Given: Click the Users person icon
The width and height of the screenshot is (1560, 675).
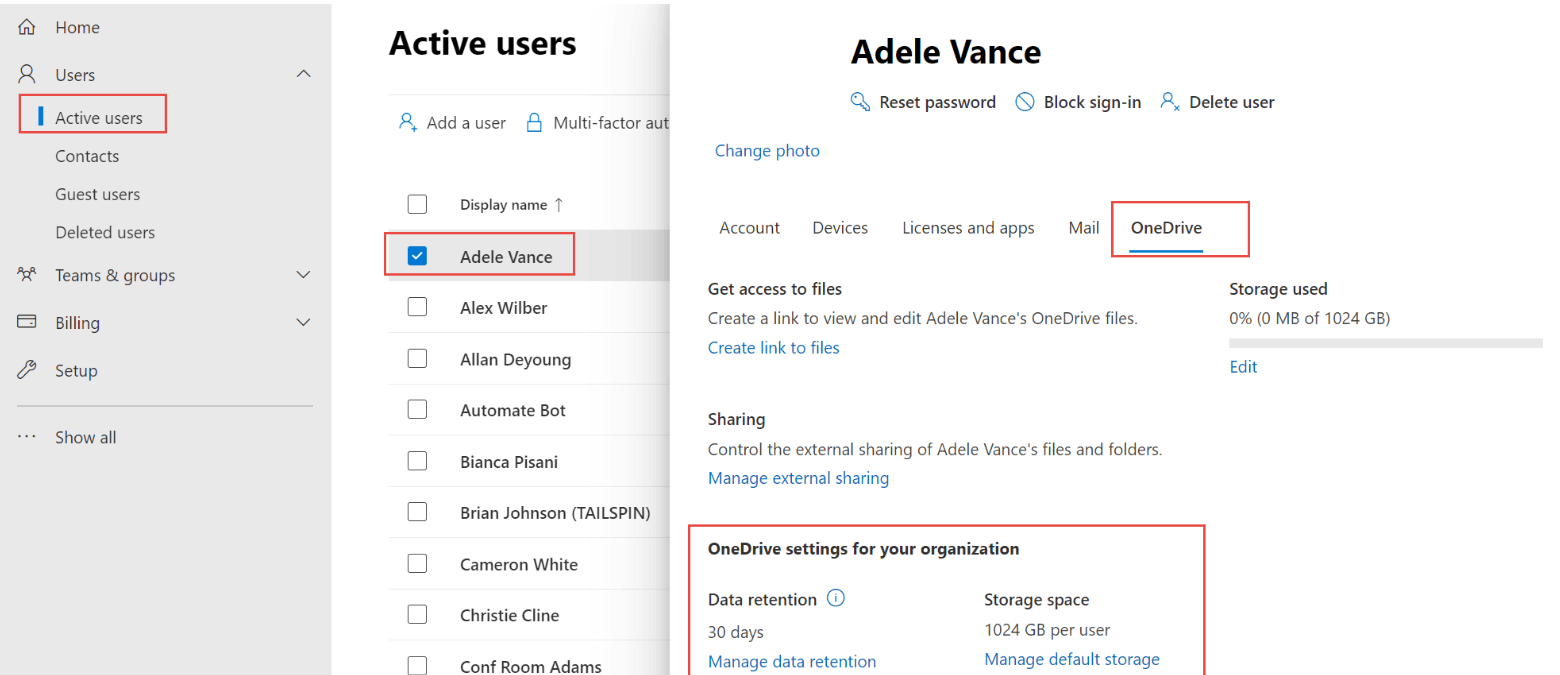Looking at the screenshot, I should click(27, 75).
